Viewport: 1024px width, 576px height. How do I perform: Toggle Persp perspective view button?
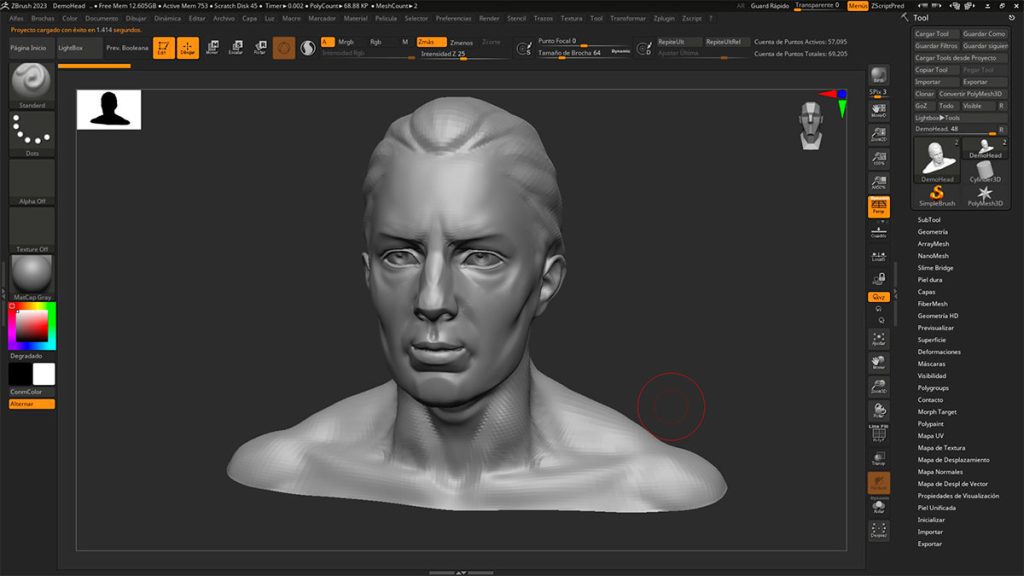pos(878,206)
